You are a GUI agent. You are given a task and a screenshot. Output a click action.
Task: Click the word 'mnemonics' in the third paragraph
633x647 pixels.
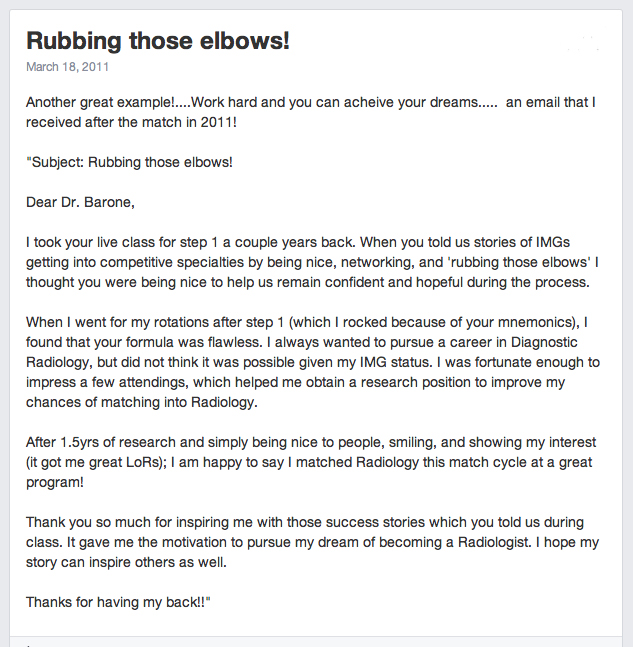click(534, 322)
